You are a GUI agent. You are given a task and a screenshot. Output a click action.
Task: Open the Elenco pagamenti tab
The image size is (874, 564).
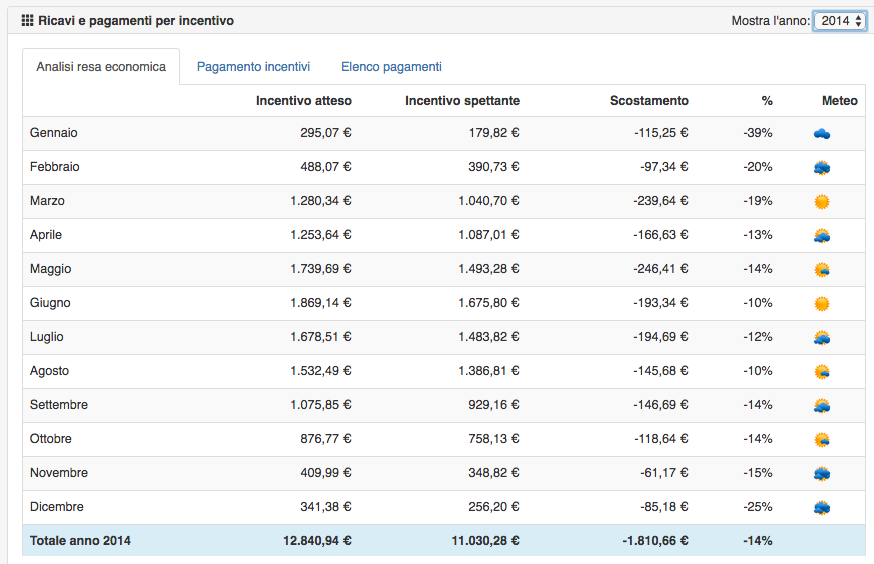pyautogui.click(x=391, y=67)
